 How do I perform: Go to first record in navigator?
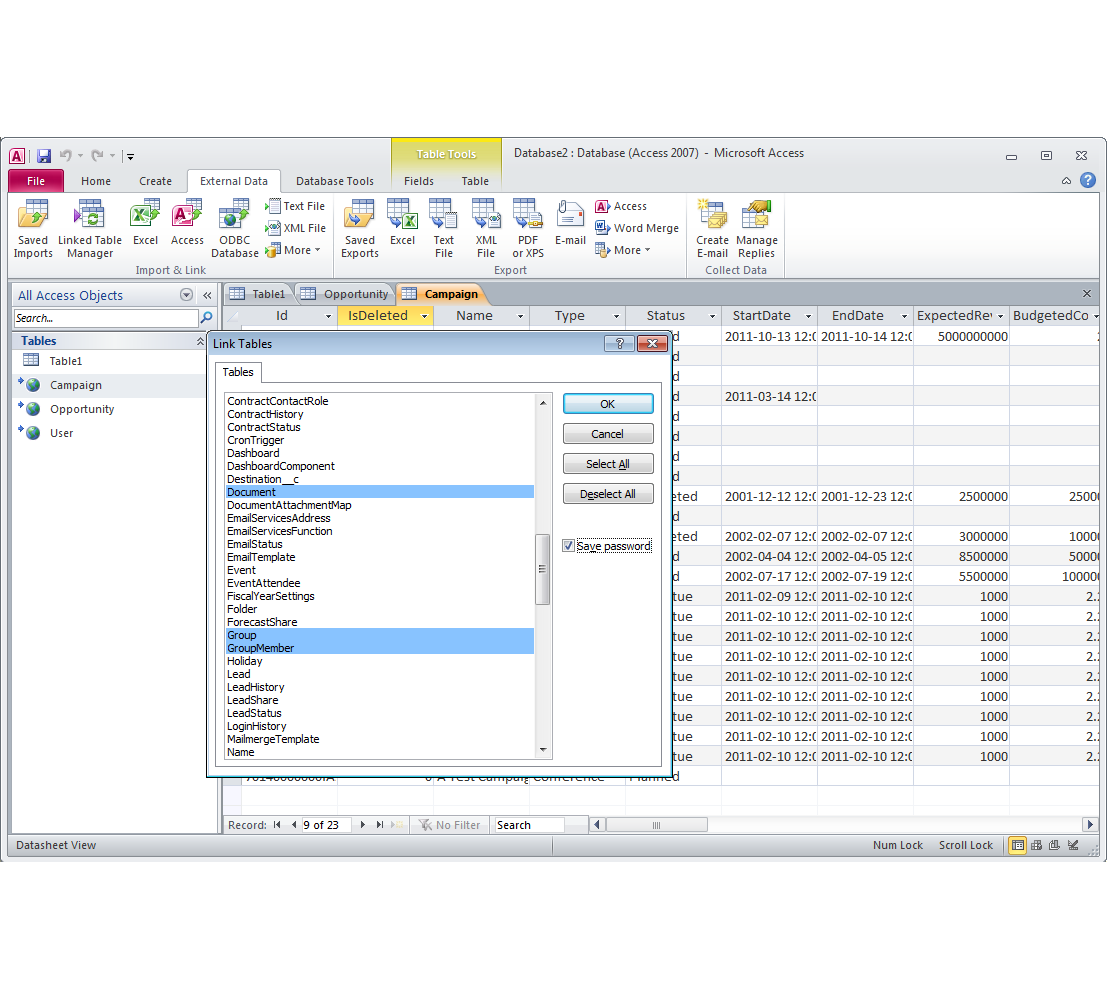(277, 825)
